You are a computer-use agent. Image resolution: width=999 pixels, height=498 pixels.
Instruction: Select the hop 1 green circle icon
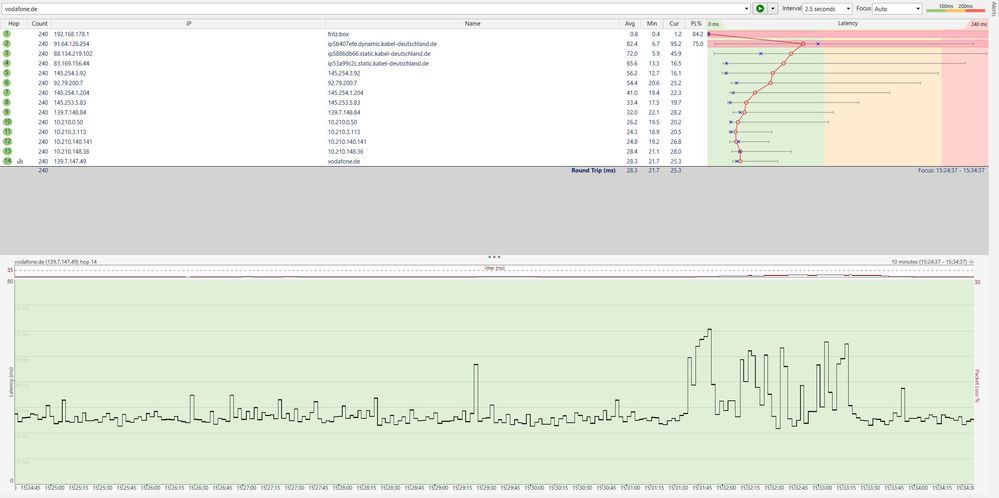pyautogui.click(x=7, y=33)
